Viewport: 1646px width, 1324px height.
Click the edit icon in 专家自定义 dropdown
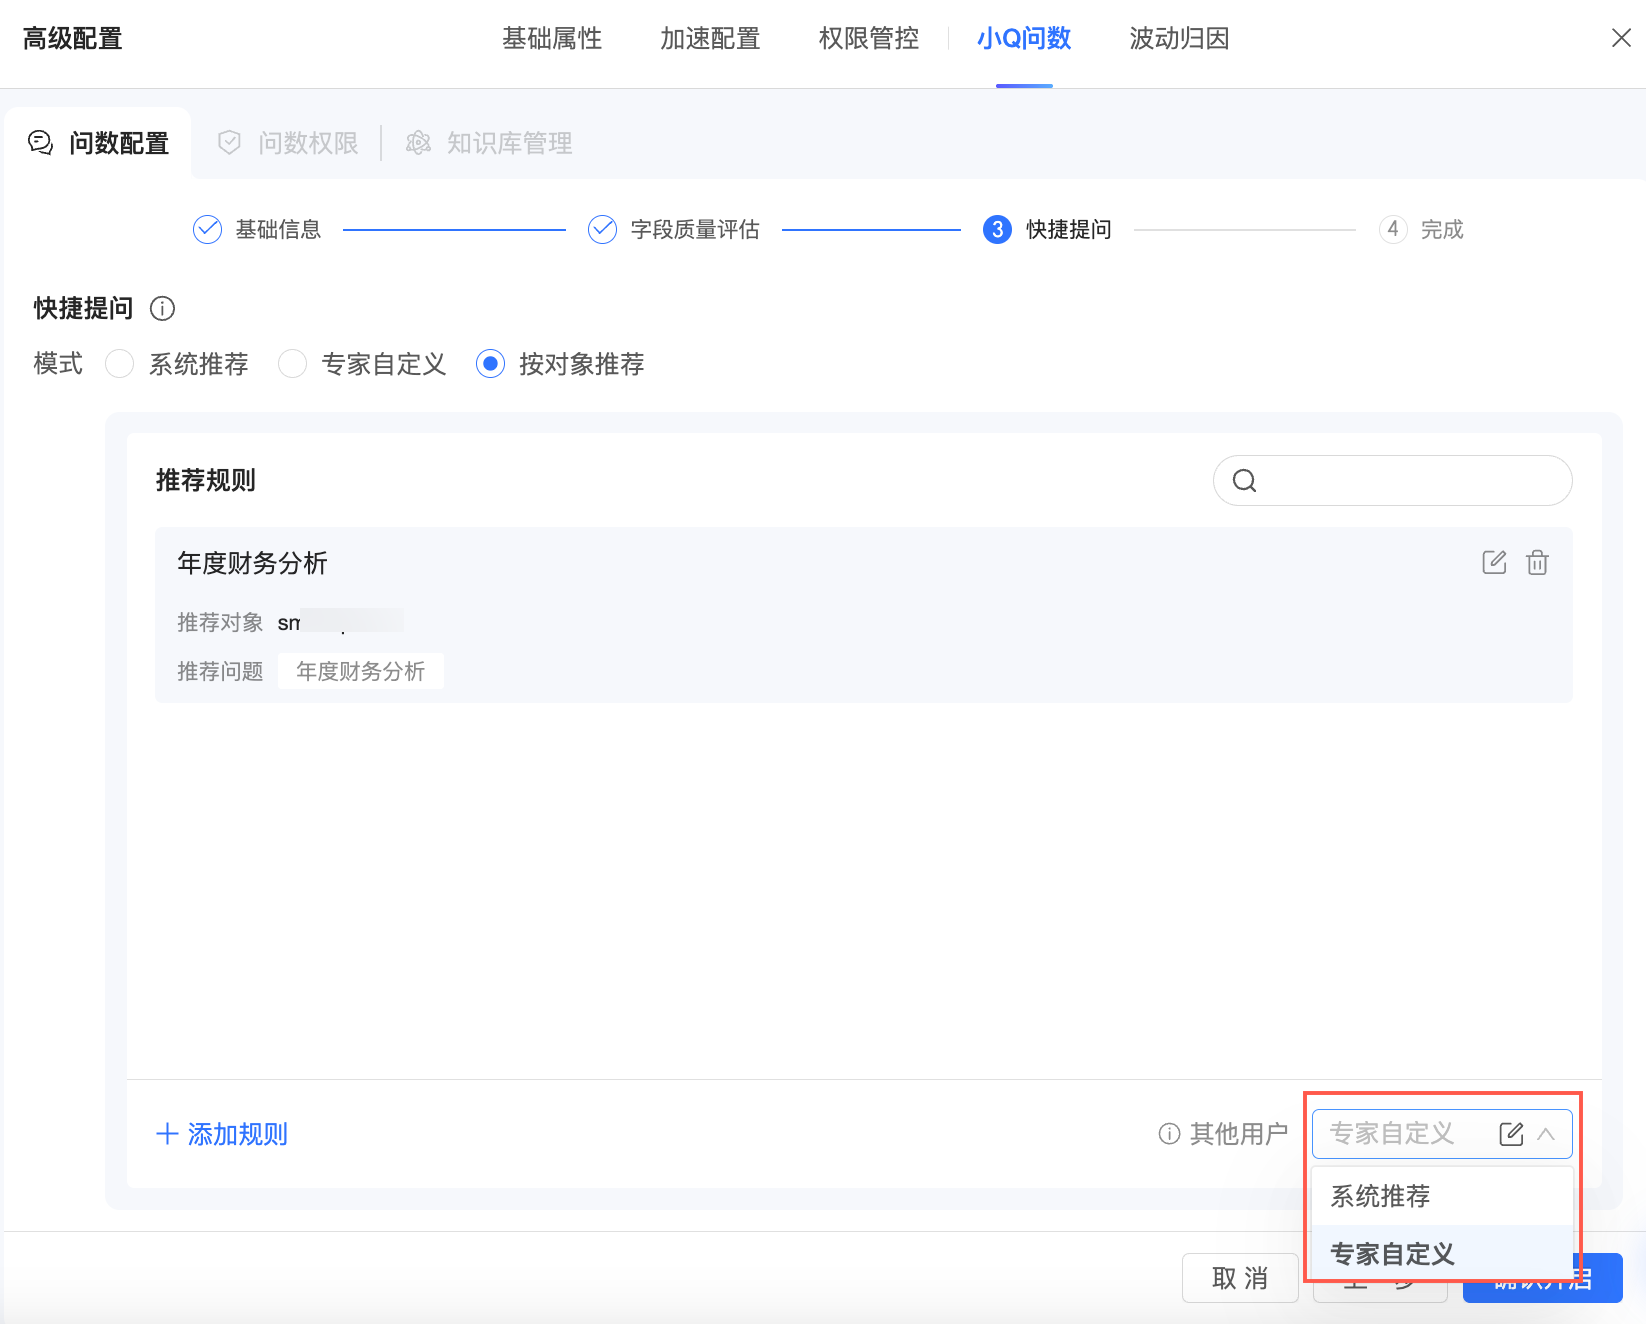[x=1511, y=1134]
